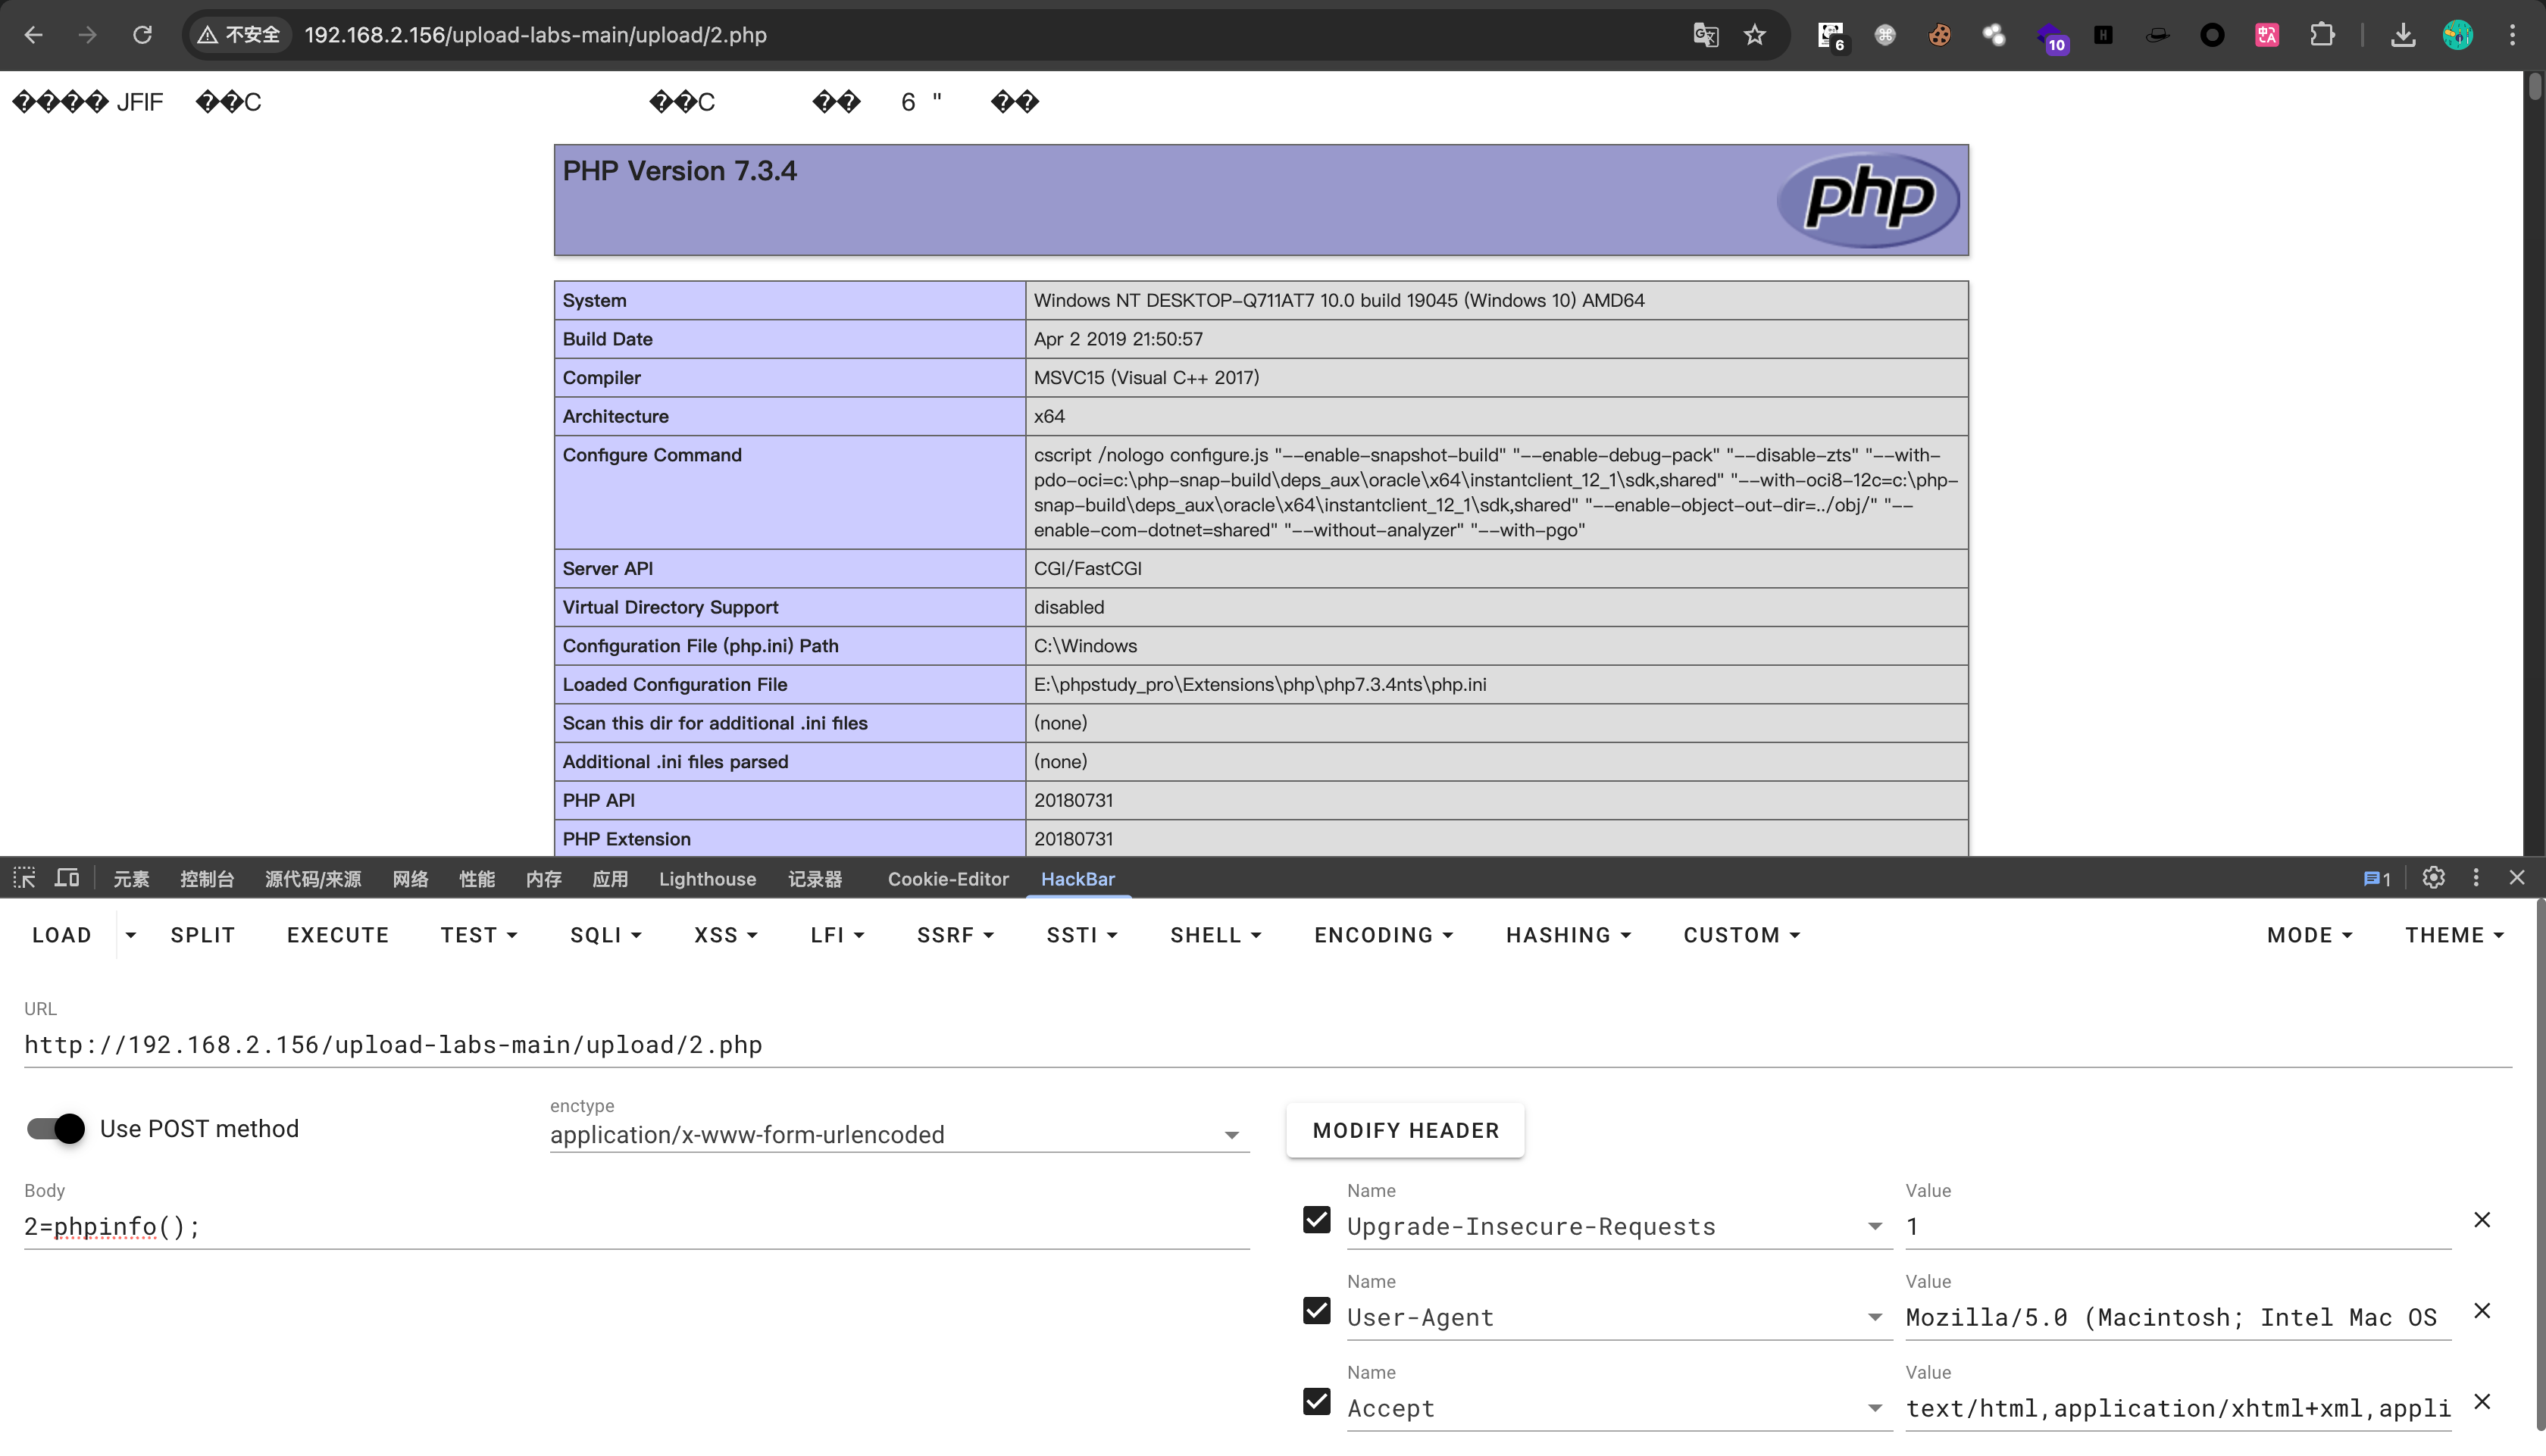Open the ENCODING dropdown menu
This screenshot has height=1456, width=2546.
tap(1383, 935)
